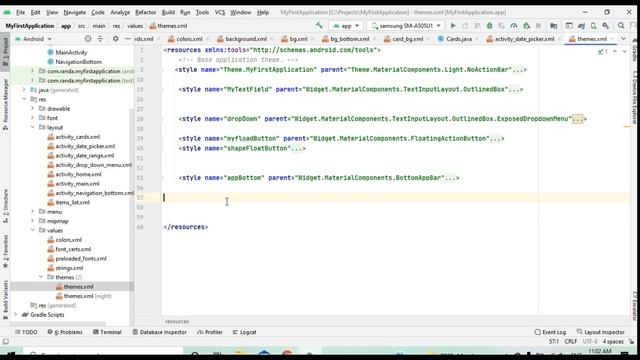
Task: Show hidden editor tabs chevron
Action: point(623,39)
